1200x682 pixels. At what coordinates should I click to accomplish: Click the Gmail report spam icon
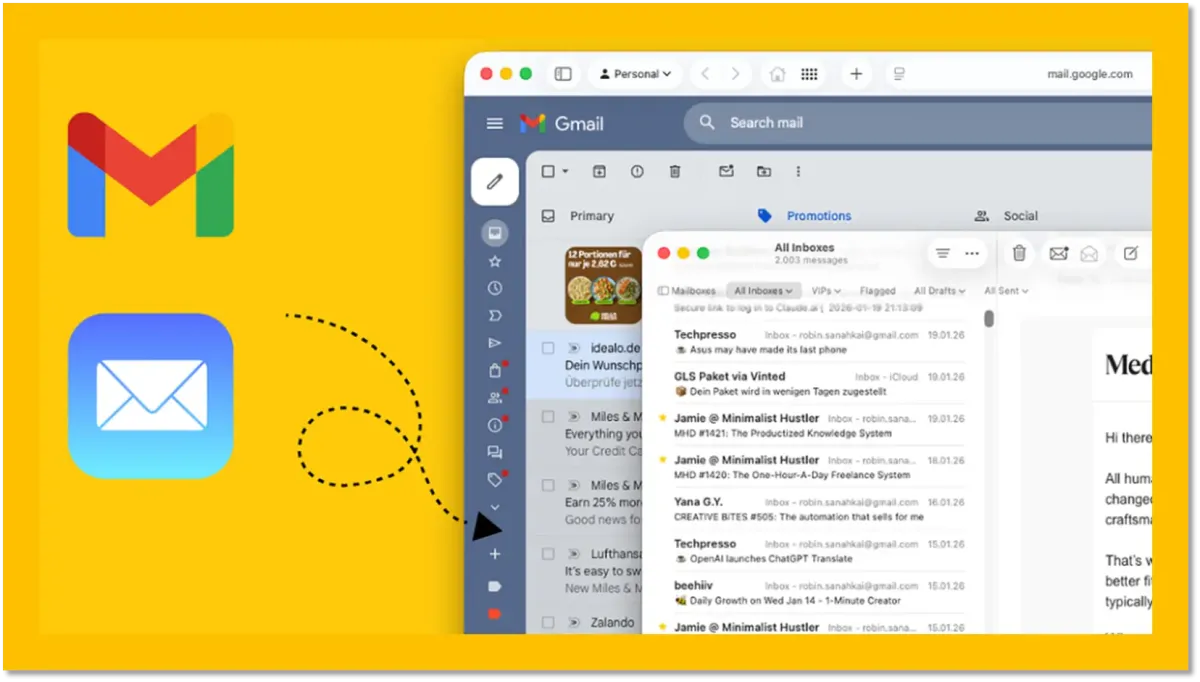pos(637,172)
